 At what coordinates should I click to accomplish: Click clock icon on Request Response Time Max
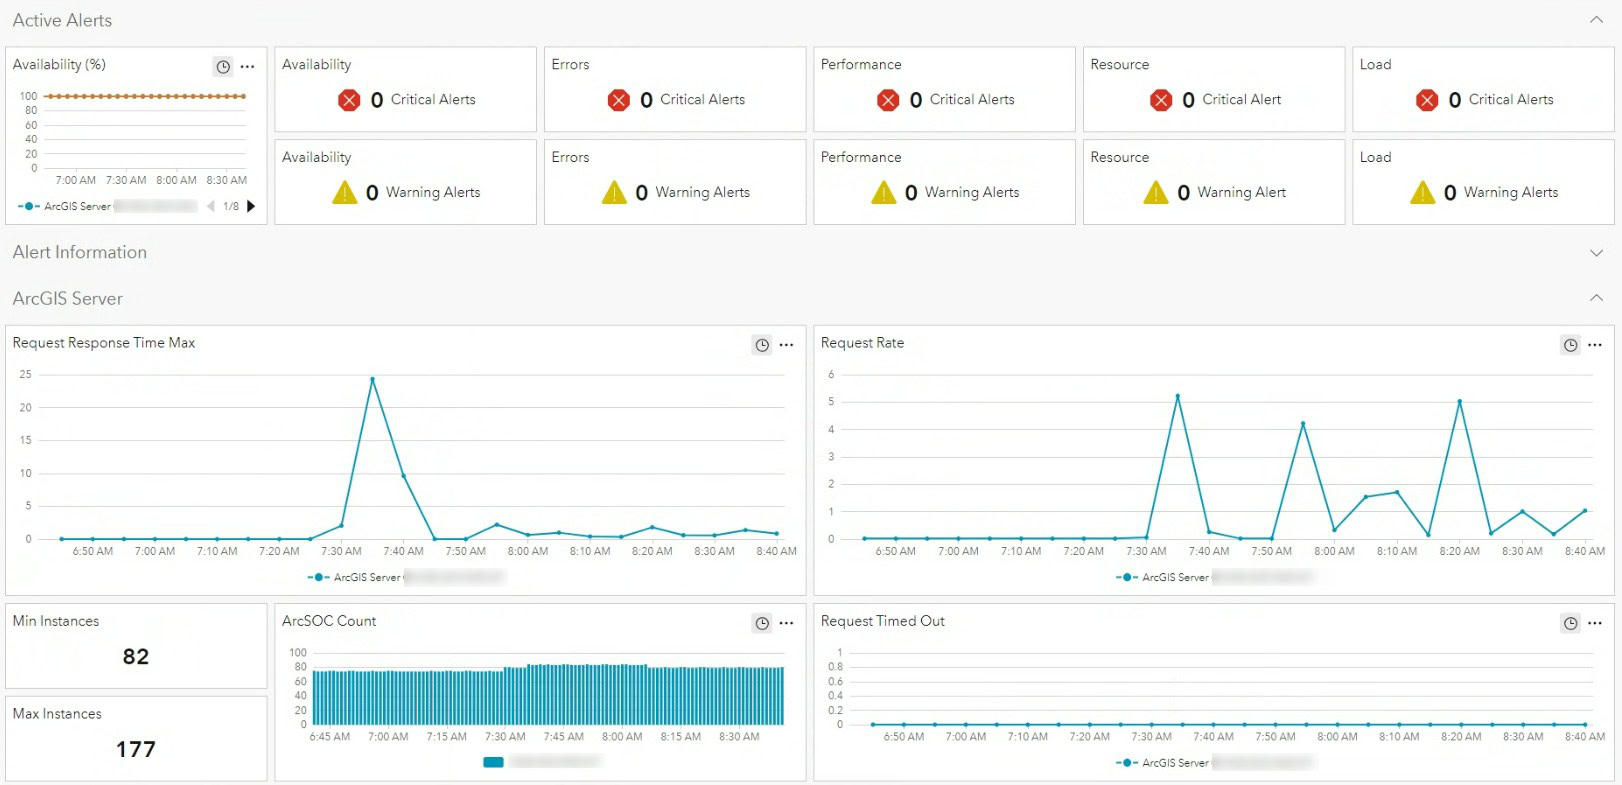click(762, 345)
